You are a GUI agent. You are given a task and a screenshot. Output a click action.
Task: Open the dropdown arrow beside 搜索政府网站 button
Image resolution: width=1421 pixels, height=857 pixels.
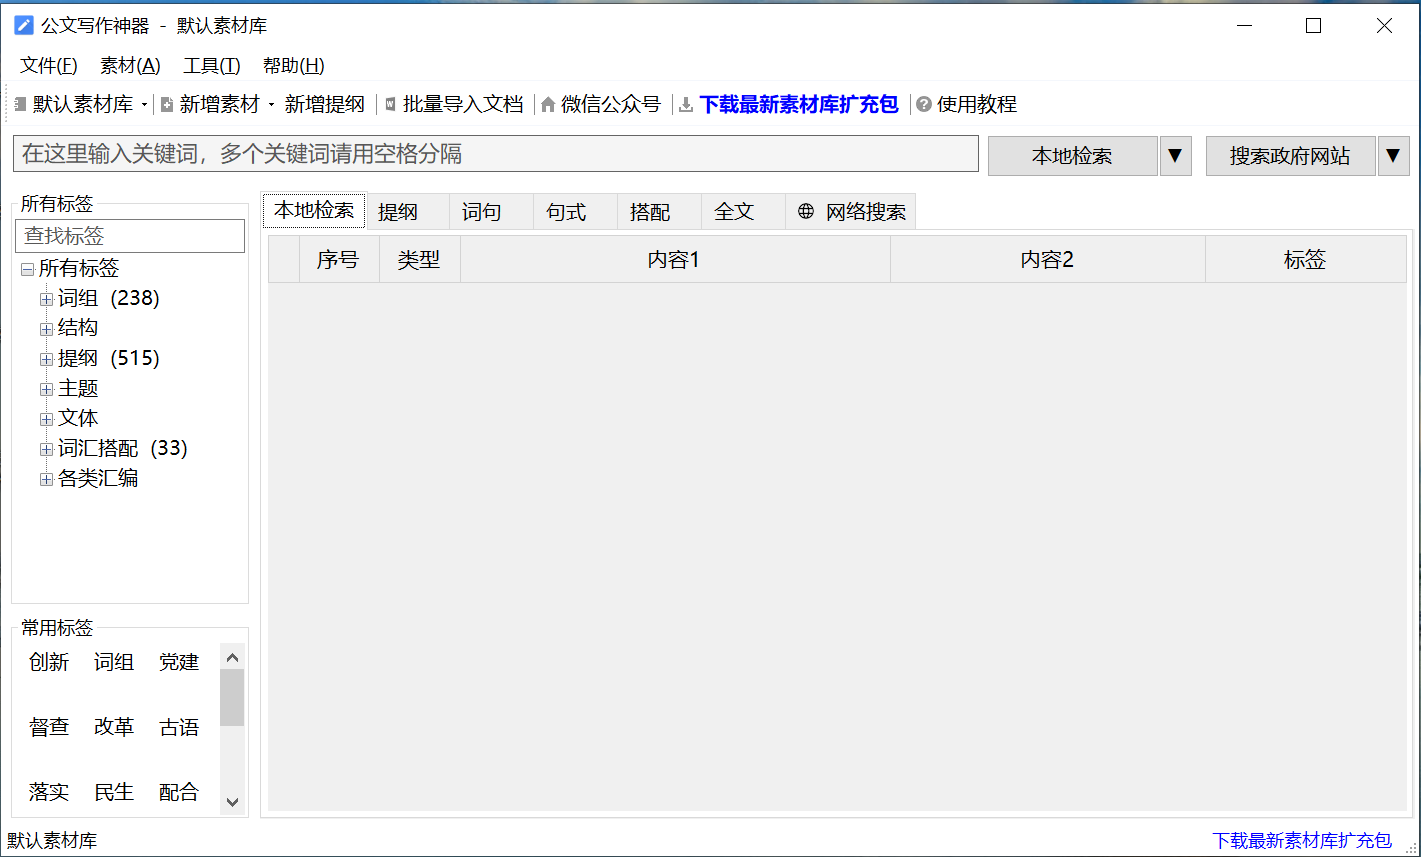[1393, 156]
